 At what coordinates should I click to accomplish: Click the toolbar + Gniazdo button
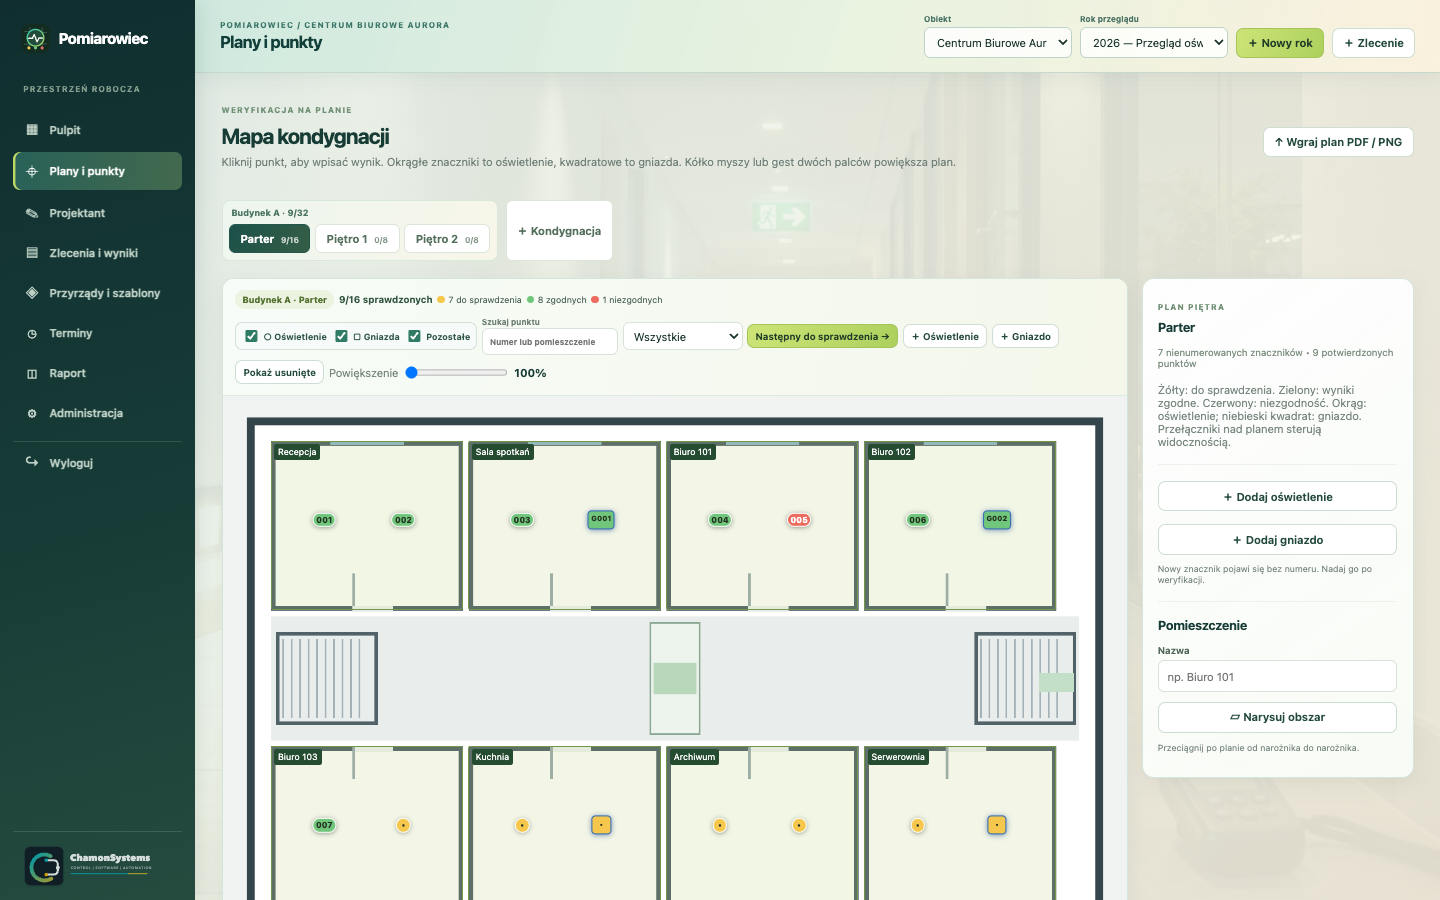pyautogui.click(x=1025, y=337)
